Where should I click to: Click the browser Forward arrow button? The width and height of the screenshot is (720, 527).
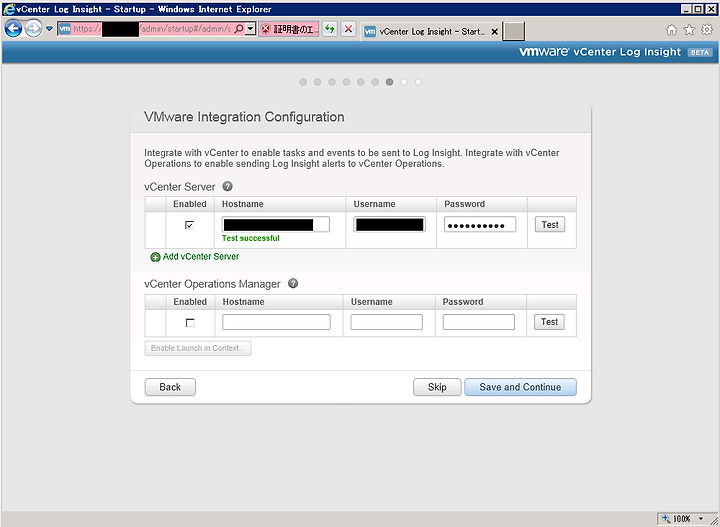[x=33, y=29]
